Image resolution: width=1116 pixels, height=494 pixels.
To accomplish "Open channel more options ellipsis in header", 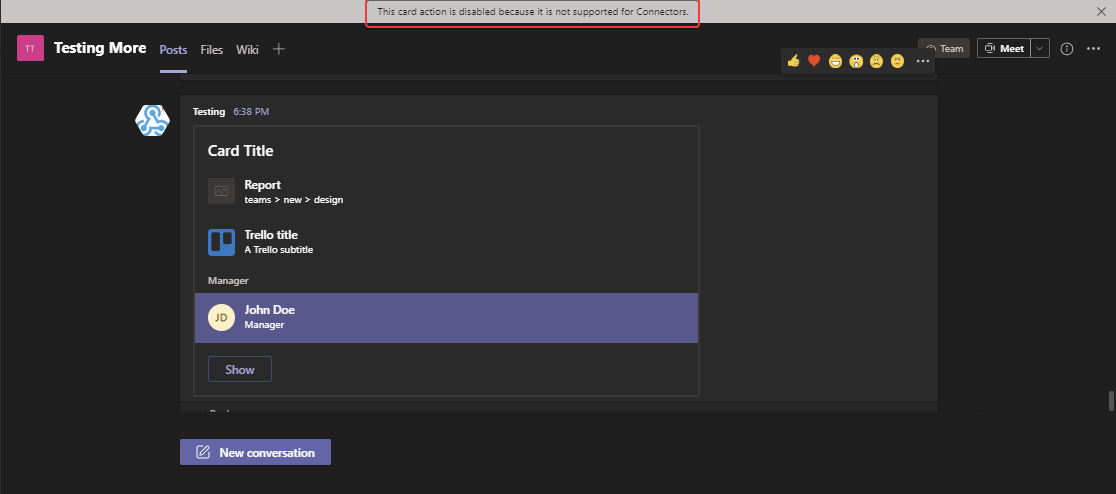I will [1092, 49].
